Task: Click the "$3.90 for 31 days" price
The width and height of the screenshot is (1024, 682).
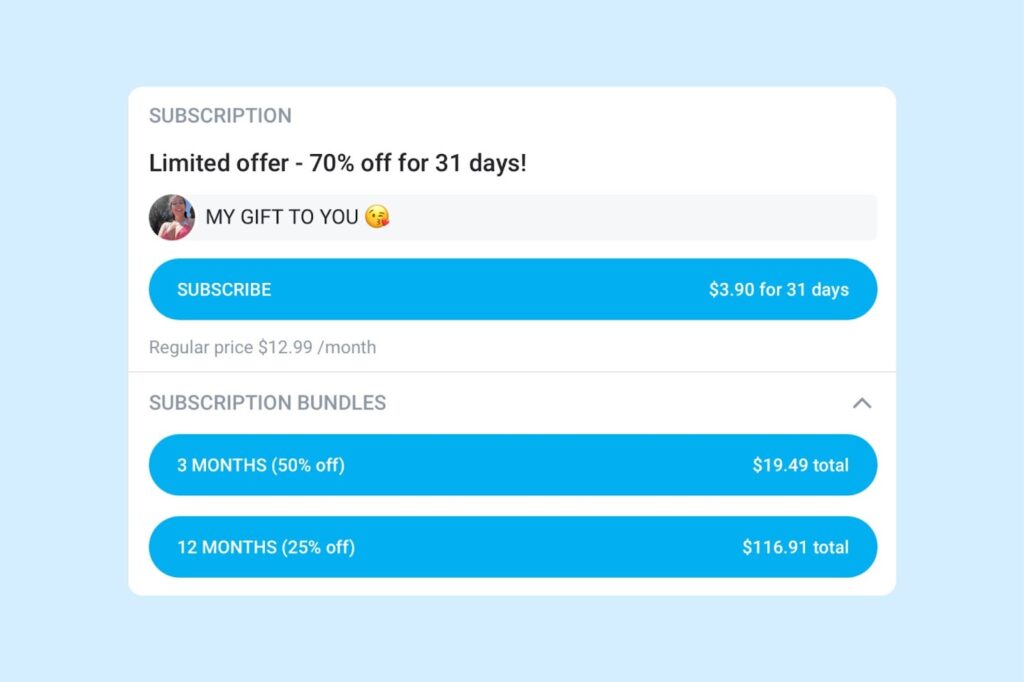Action: tap(778, 290)
